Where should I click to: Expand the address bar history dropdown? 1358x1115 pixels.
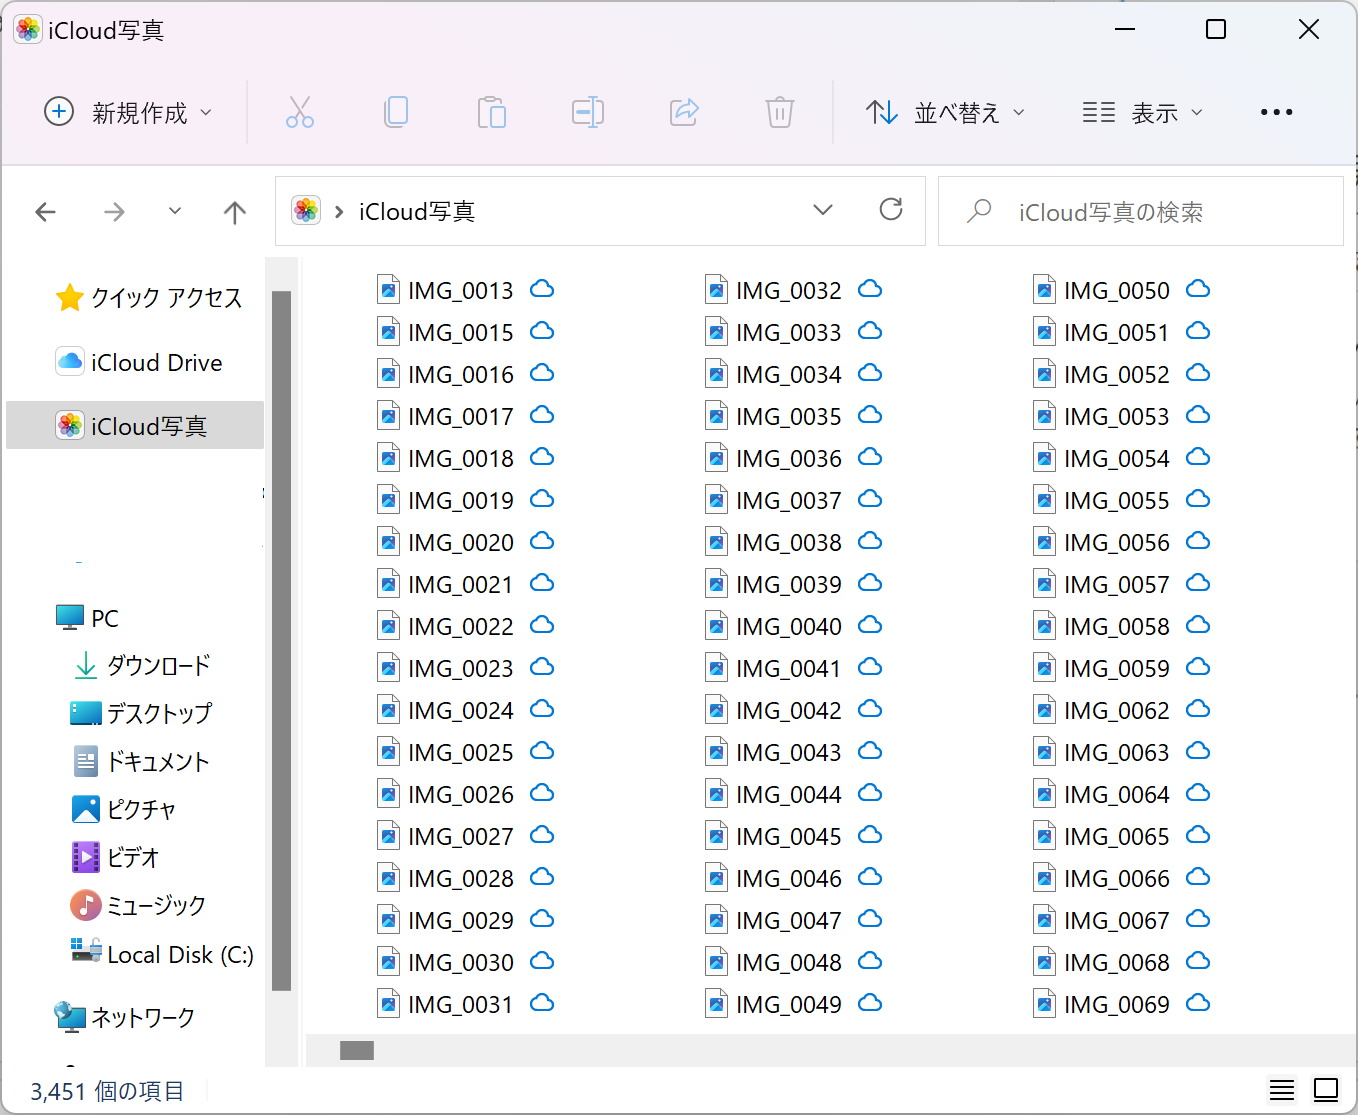823,210
